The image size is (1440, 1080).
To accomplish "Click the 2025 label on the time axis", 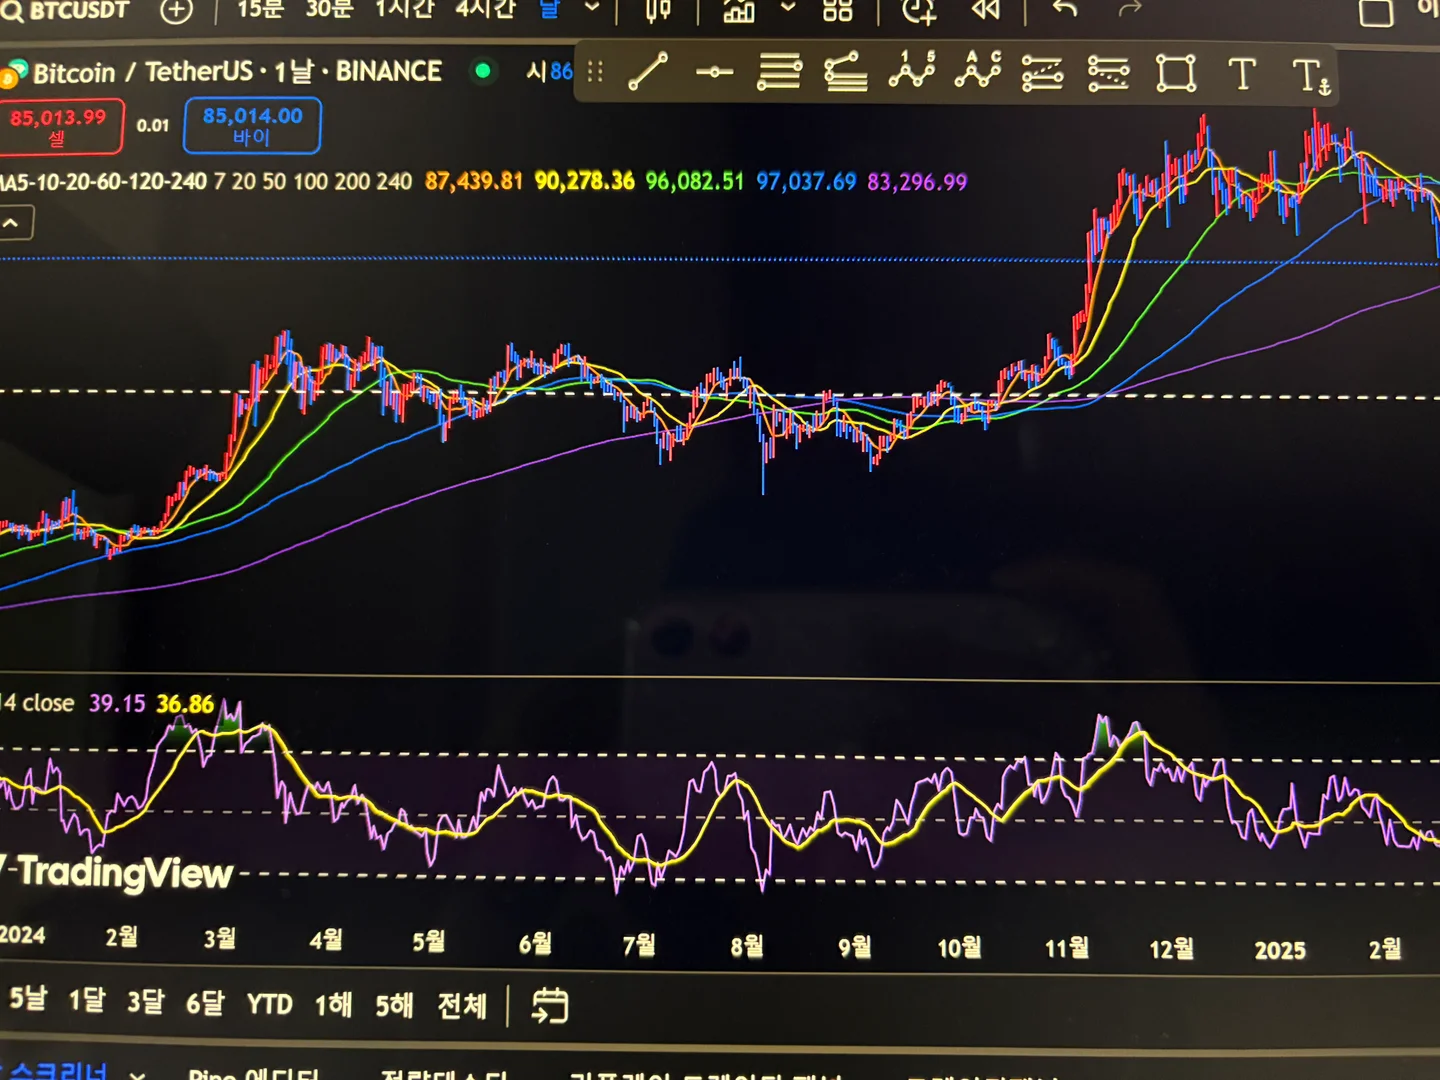I will pyautogui.click(x=1280, y=950).
